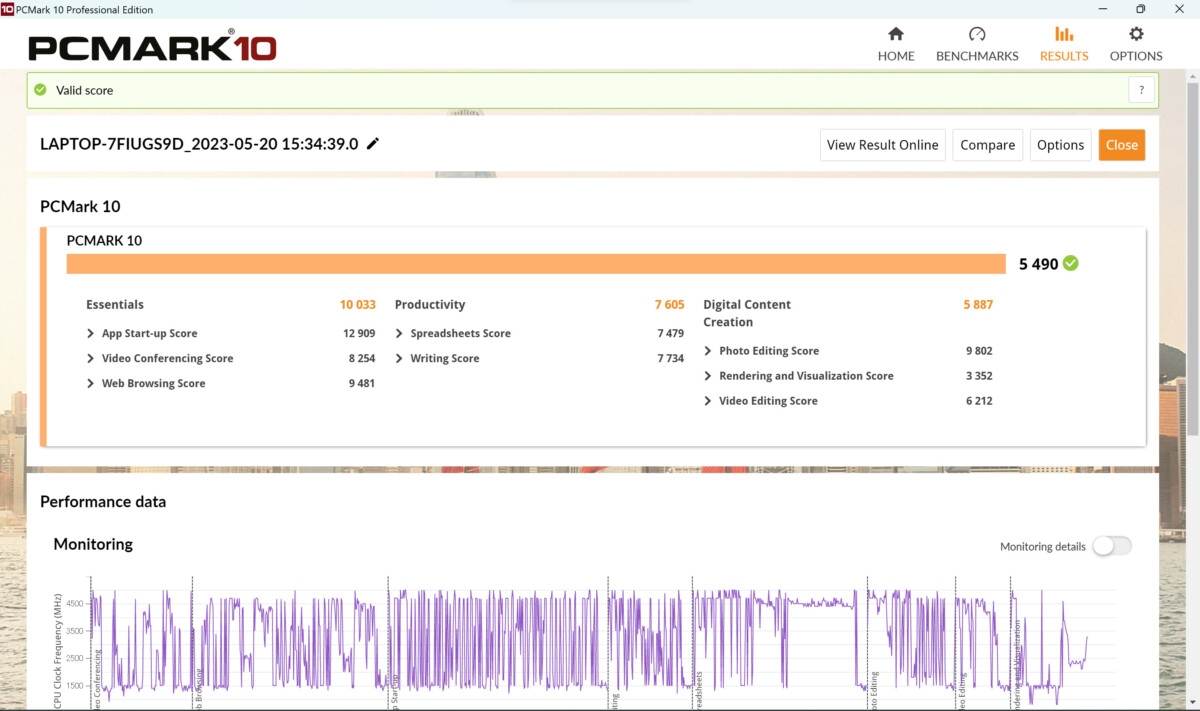Click the Valid score message
The image size is (1200, 711).
84,90
